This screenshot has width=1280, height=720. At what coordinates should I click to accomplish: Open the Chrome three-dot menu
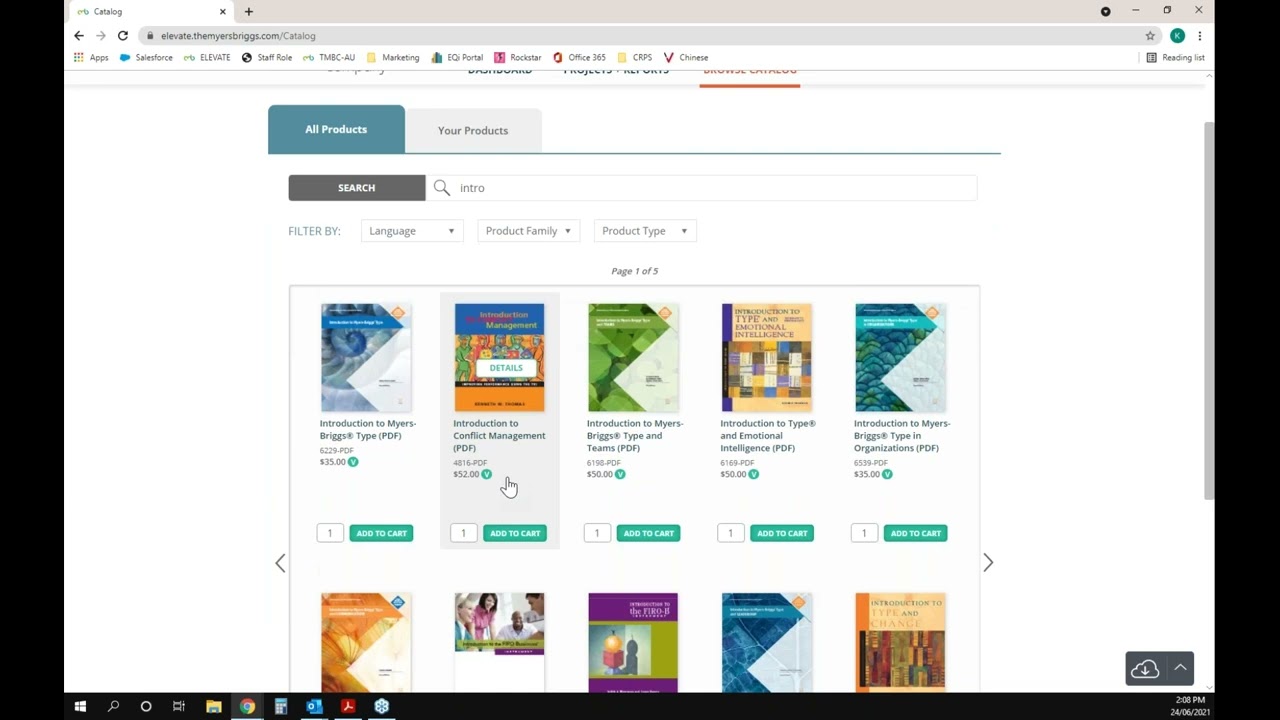[x=1199, y=35]
